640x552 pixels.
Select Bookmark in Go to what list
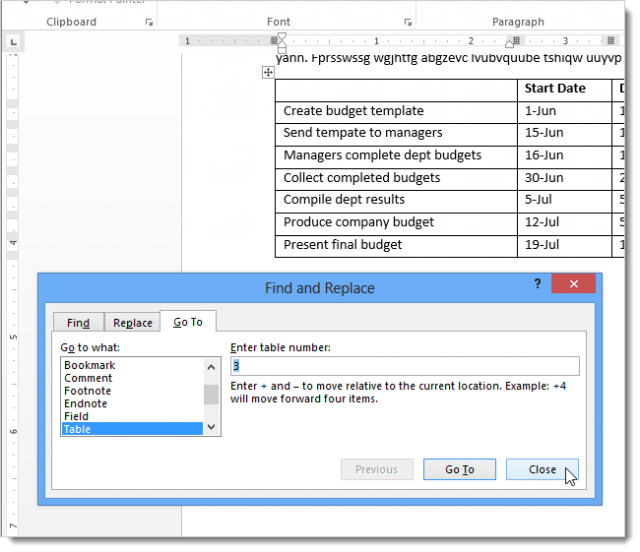coord(90,366)
